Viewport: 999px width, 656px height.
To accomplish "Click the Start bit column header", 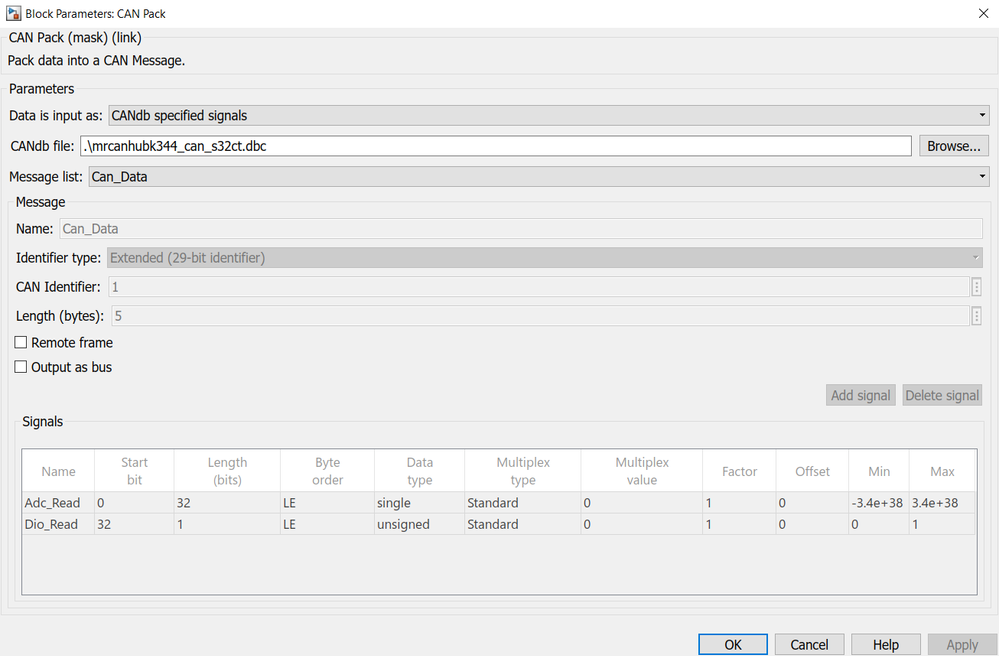I will [x=134, y=471].
